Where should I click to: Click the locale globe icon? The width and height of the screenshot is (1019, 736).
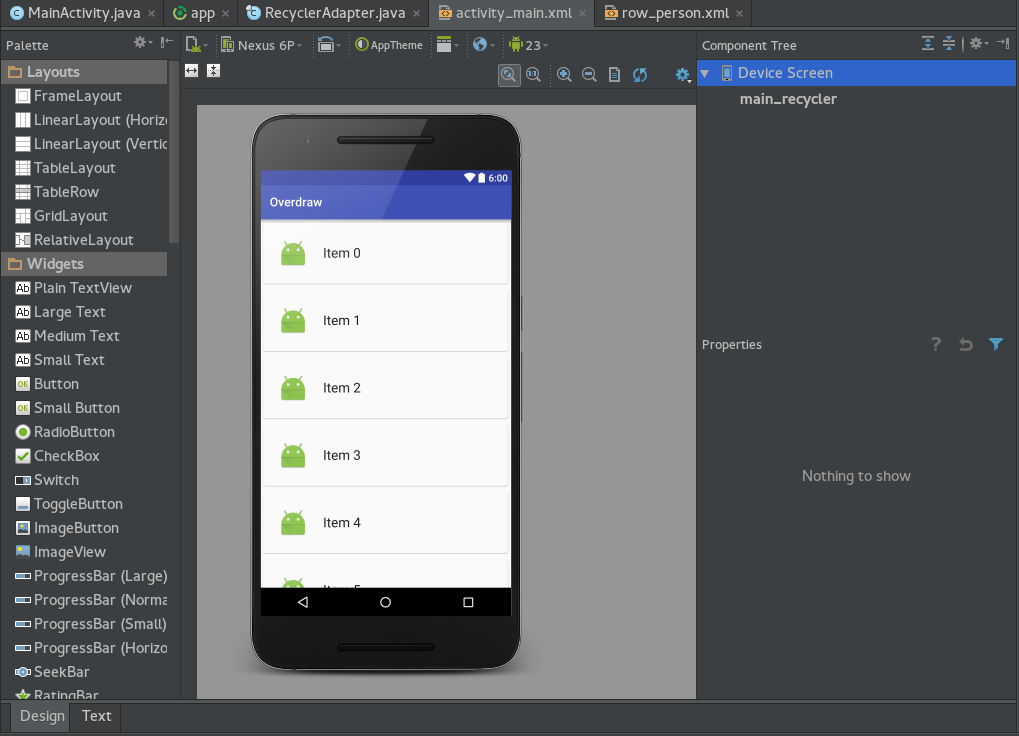[481, 44]
